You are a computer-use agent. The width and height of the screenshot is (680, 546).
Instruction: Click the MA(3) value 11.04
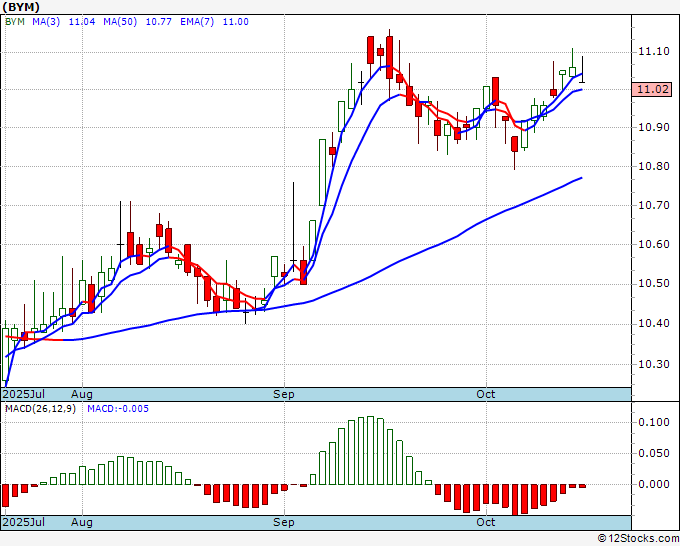pos(82,22)
